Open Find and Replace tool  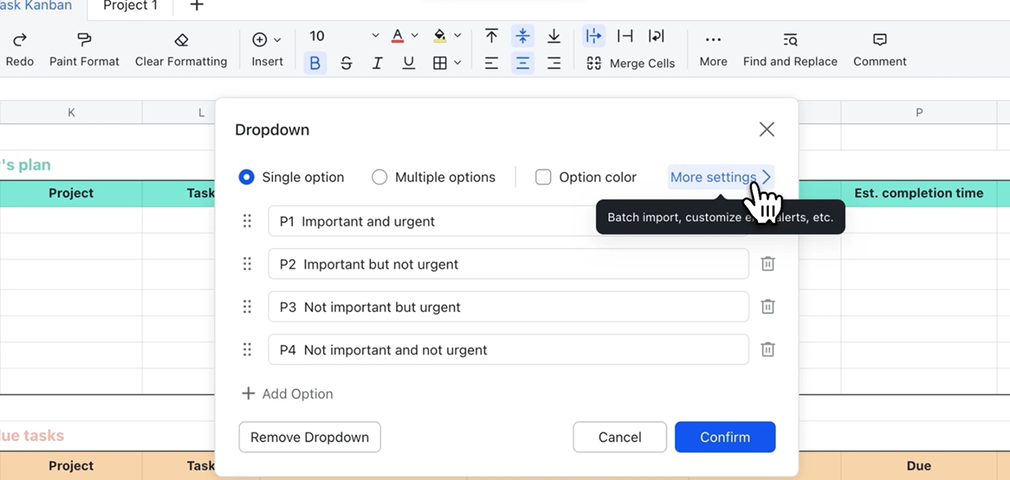[790, 49]
